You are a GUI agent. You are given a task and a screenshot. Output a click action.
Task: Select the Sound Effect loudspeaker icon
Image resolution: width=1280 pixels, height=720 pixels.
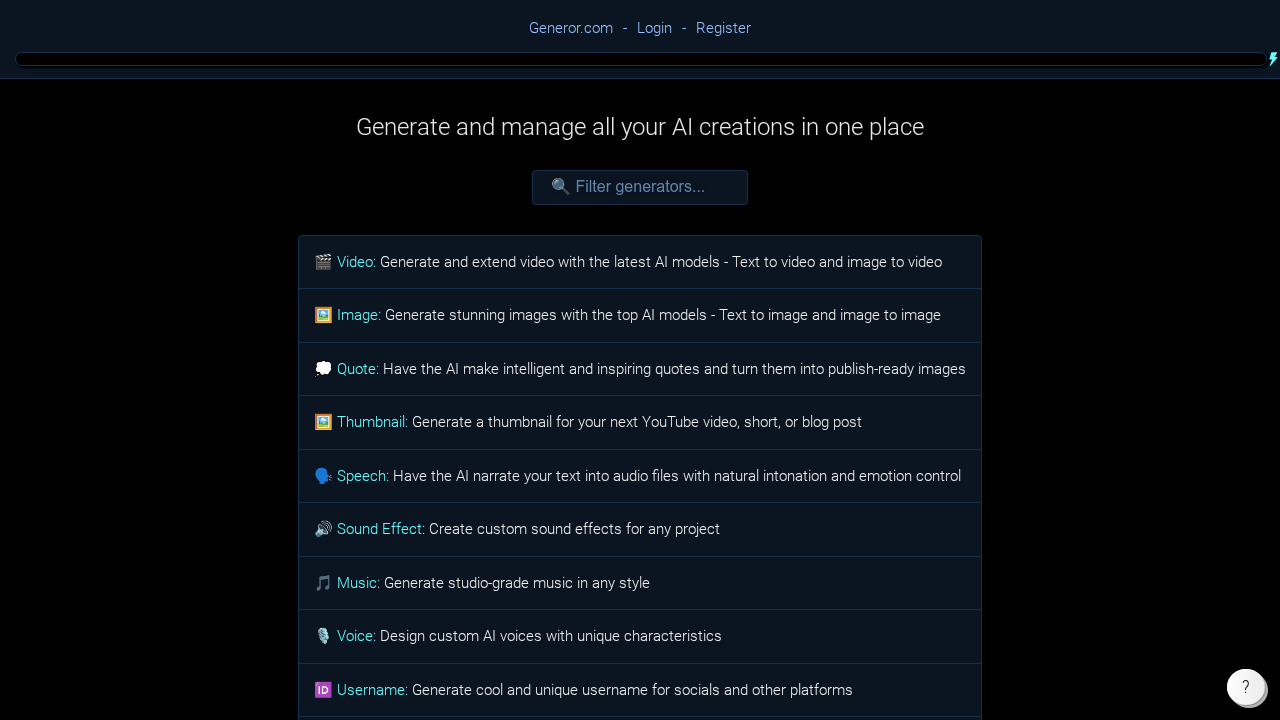tap(323, 529)
